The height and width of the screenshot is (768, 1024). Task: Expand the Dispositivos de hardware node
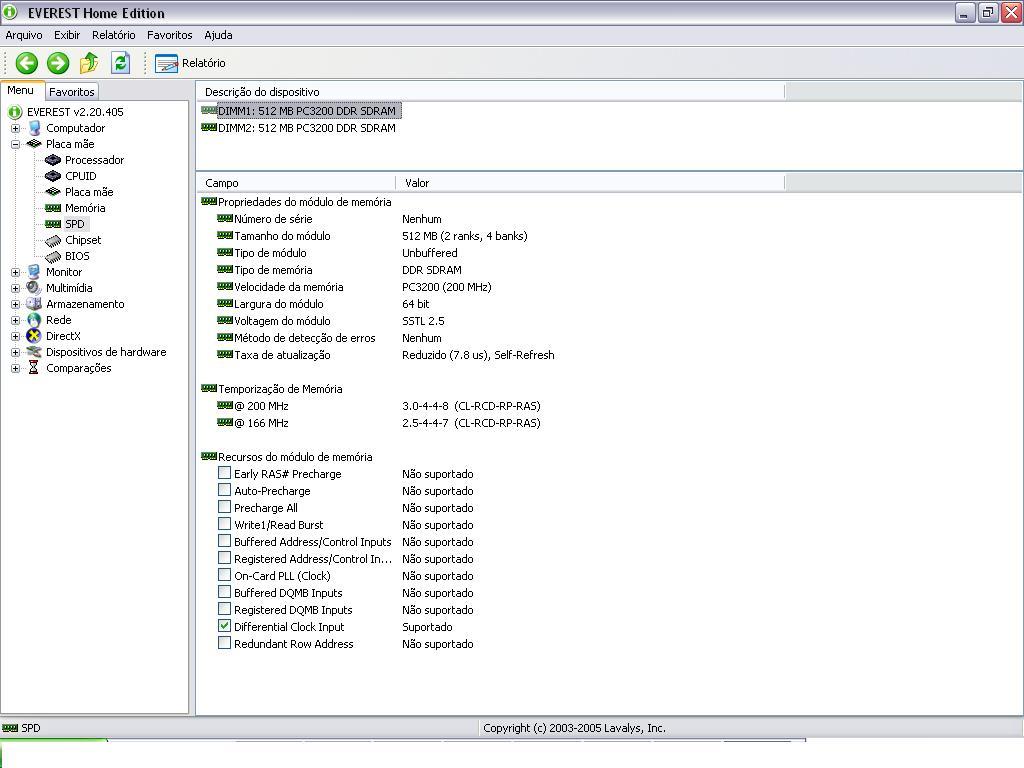tap(16, 352)
